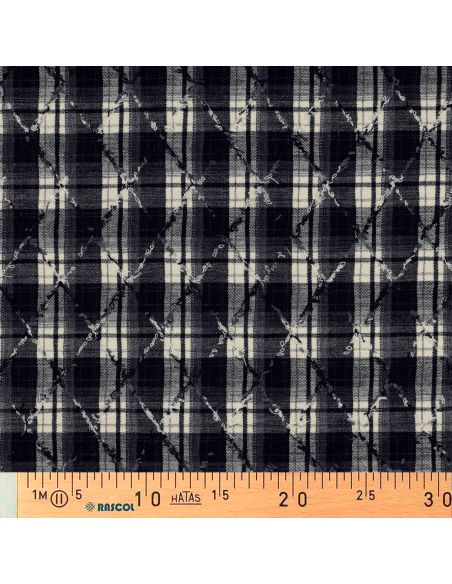Click the number 10 on ruler
The image size is (452, 584).
[148, 499]
